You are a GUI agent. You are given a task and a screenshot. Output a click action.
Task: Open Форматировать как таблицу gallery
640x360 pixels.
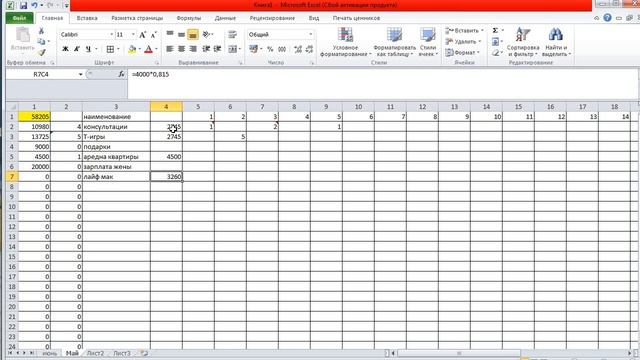click(394, 42)
